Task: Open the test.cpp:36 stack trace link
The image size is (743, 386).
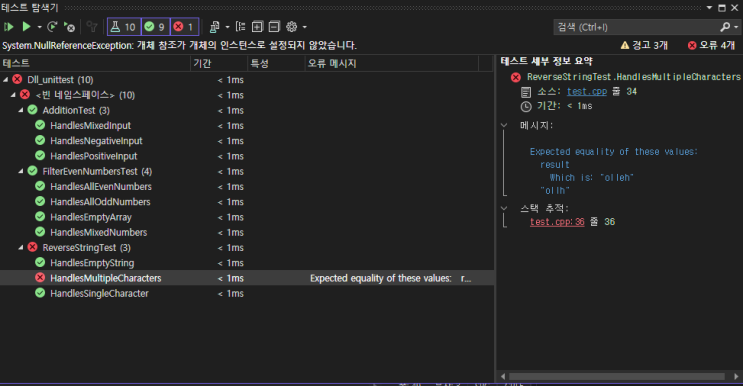Action: point(557,222)
